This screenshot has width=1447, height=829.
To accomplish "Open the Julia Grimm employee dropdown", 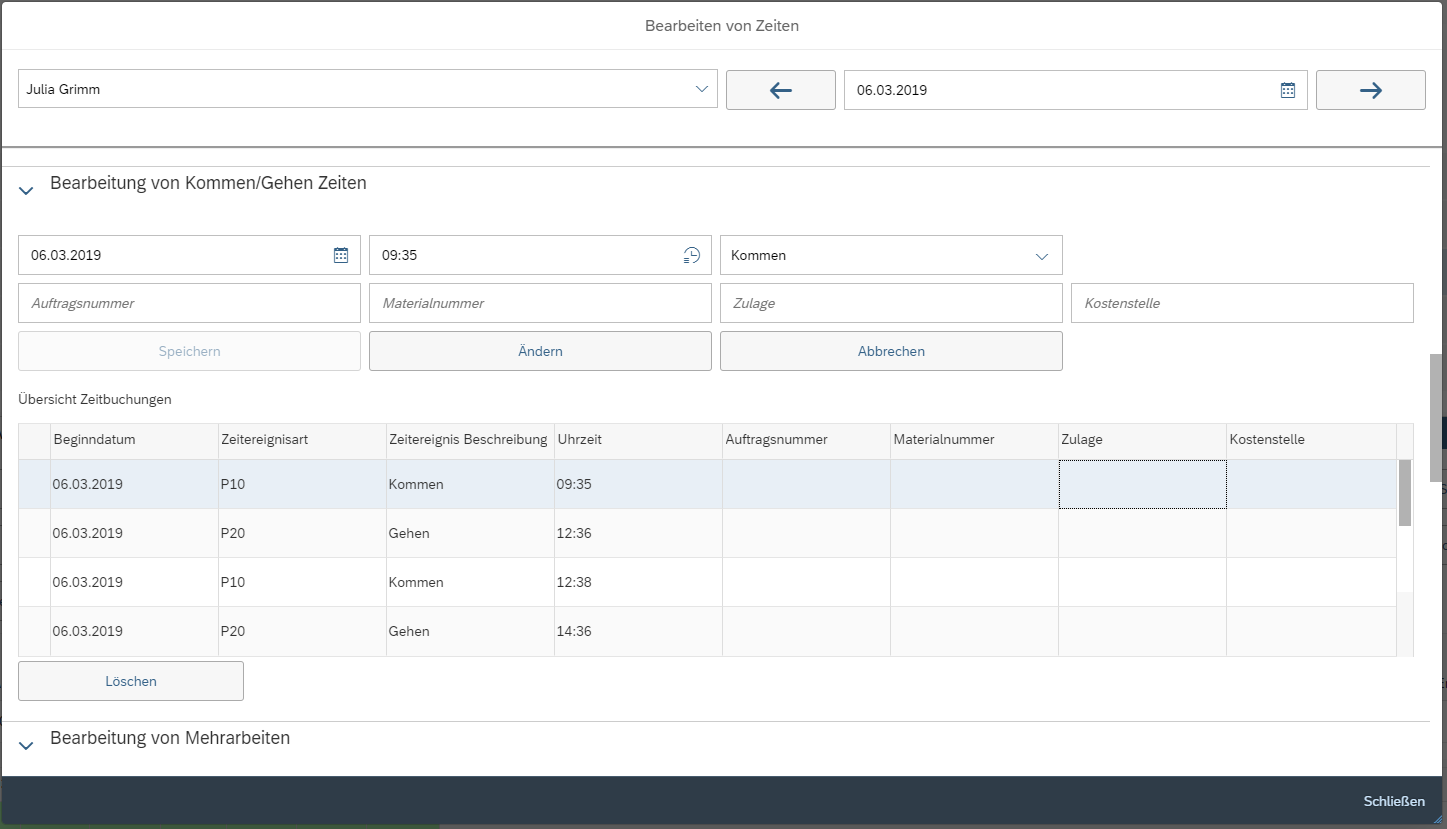I will 700,88.
